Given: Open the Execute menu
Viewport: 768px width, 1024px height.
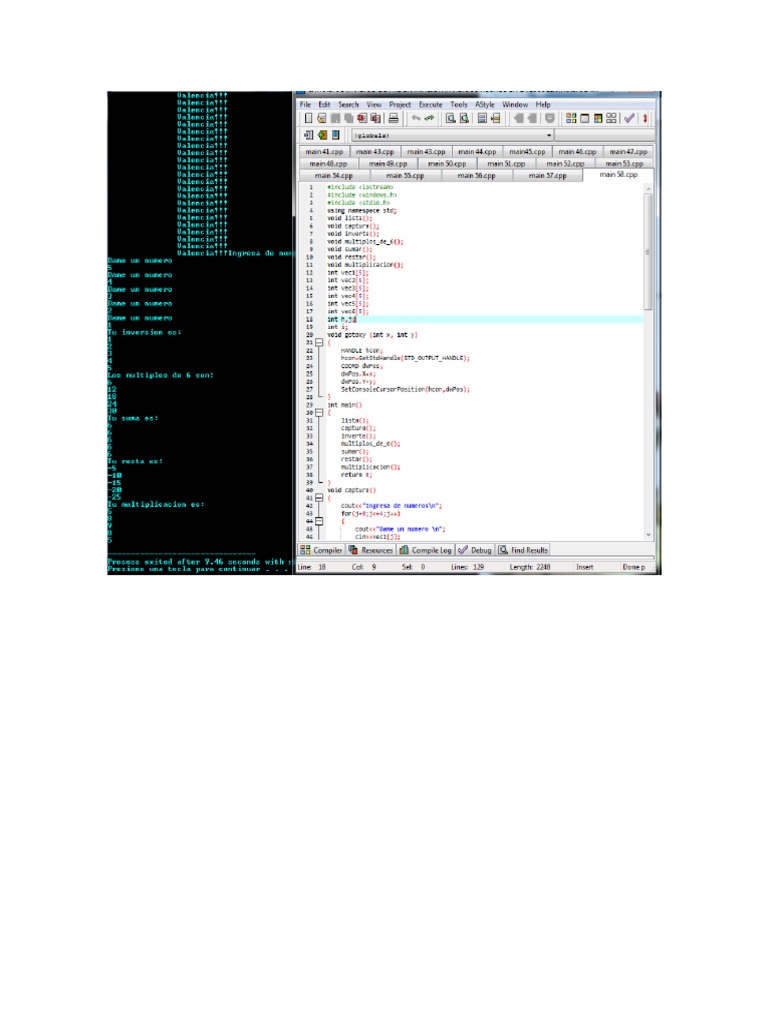Looking at the screenshot, I should [x=430, y=104].
